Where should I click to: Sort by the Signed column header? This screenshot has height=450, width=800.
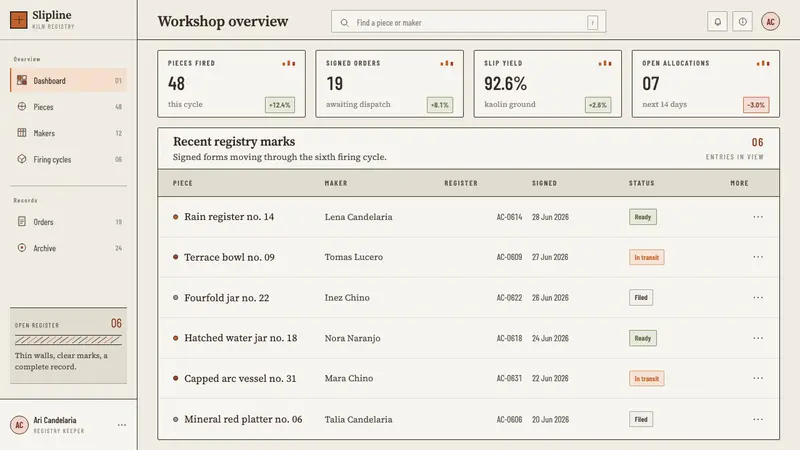click(544, 183)
